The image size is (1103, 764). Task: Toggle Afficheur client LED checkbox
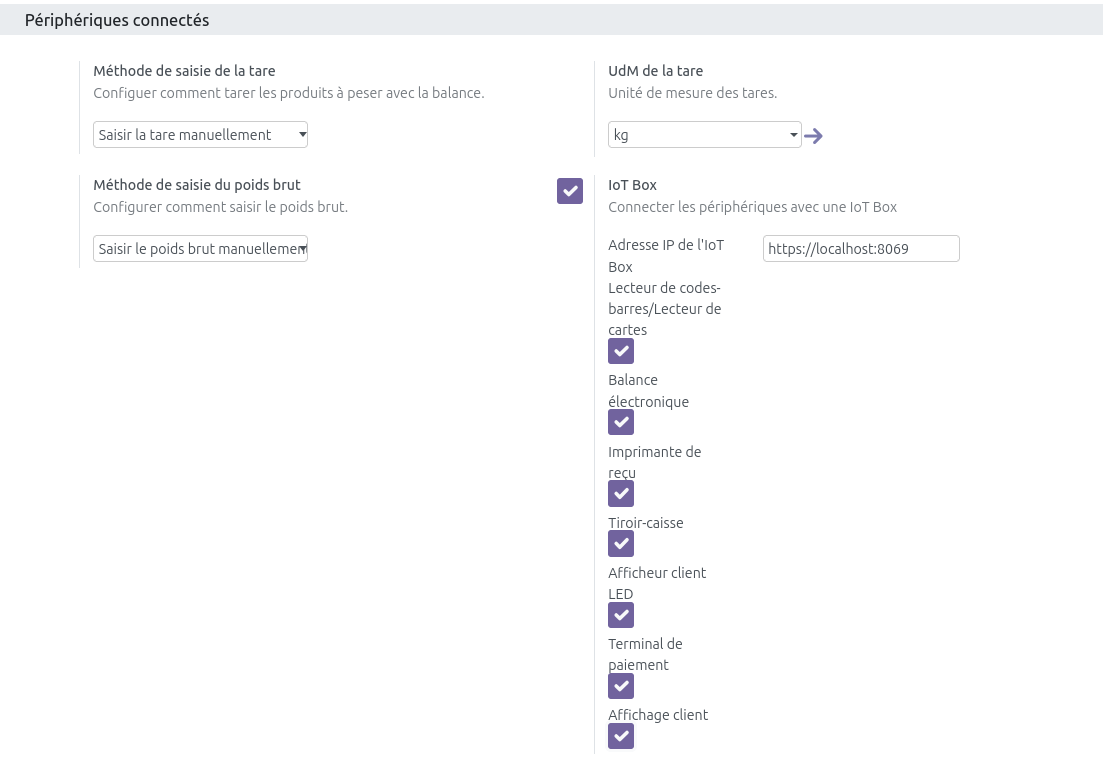[621, 615]
